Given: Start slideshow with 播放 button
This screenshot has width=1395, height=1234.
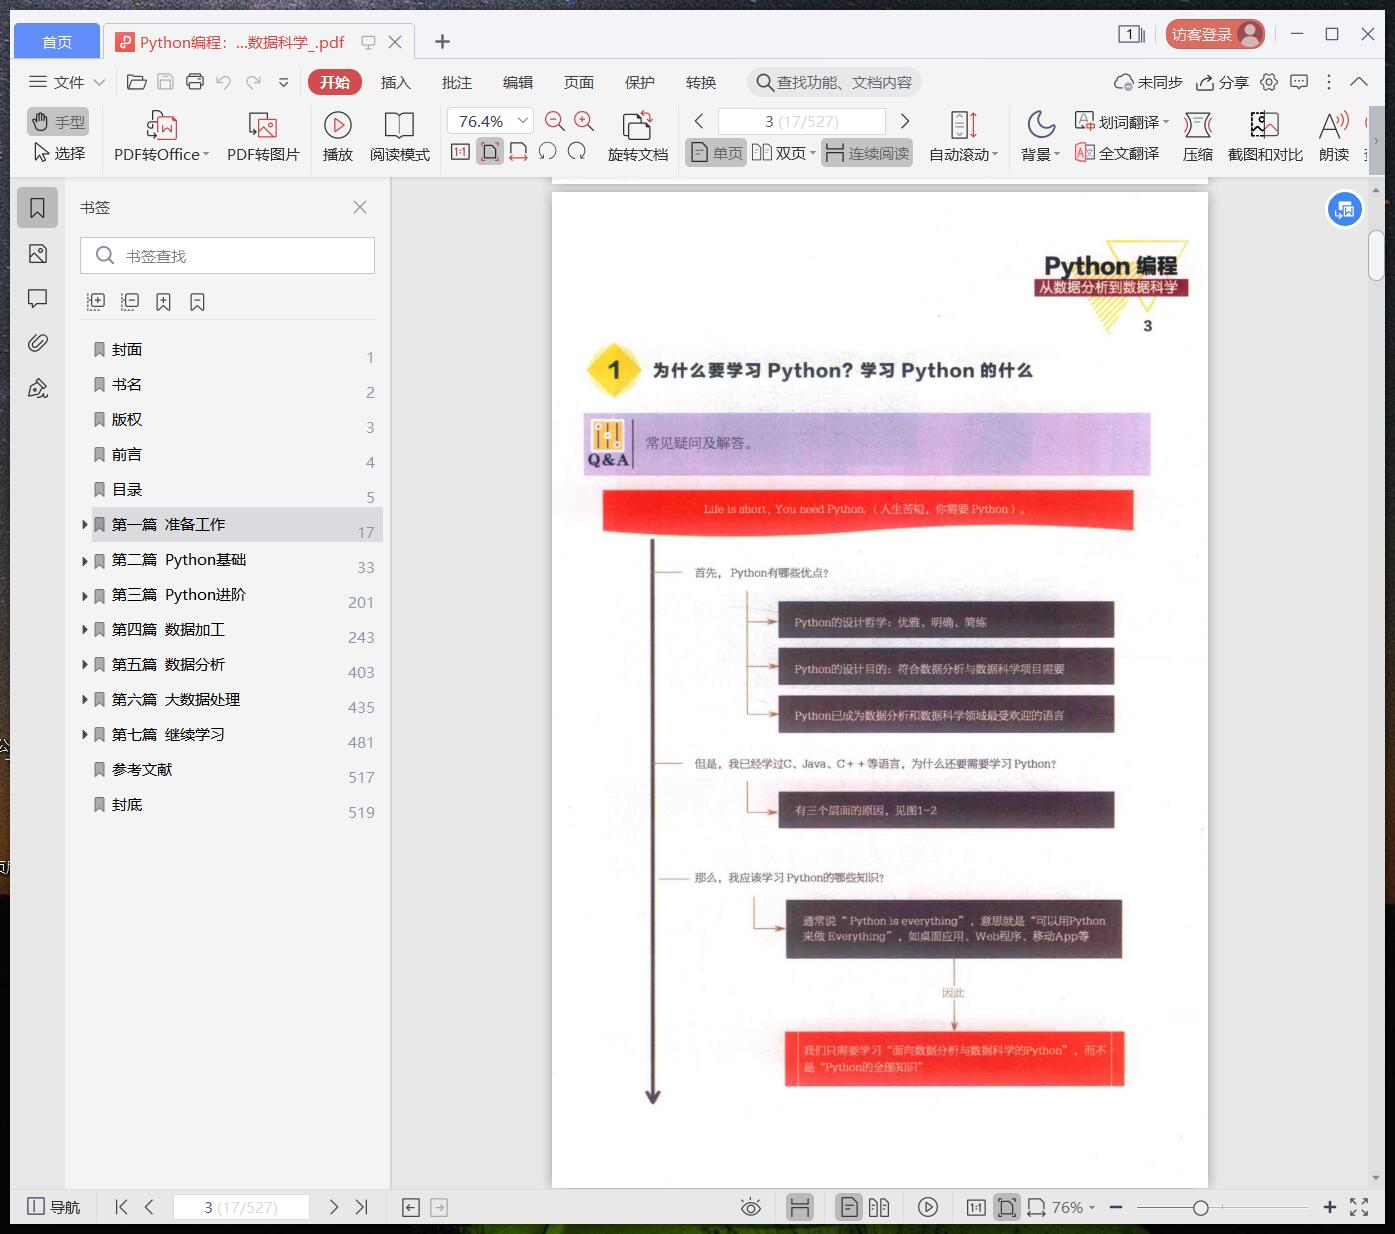Looking at the screenshot, I should (x=338, y=136).
